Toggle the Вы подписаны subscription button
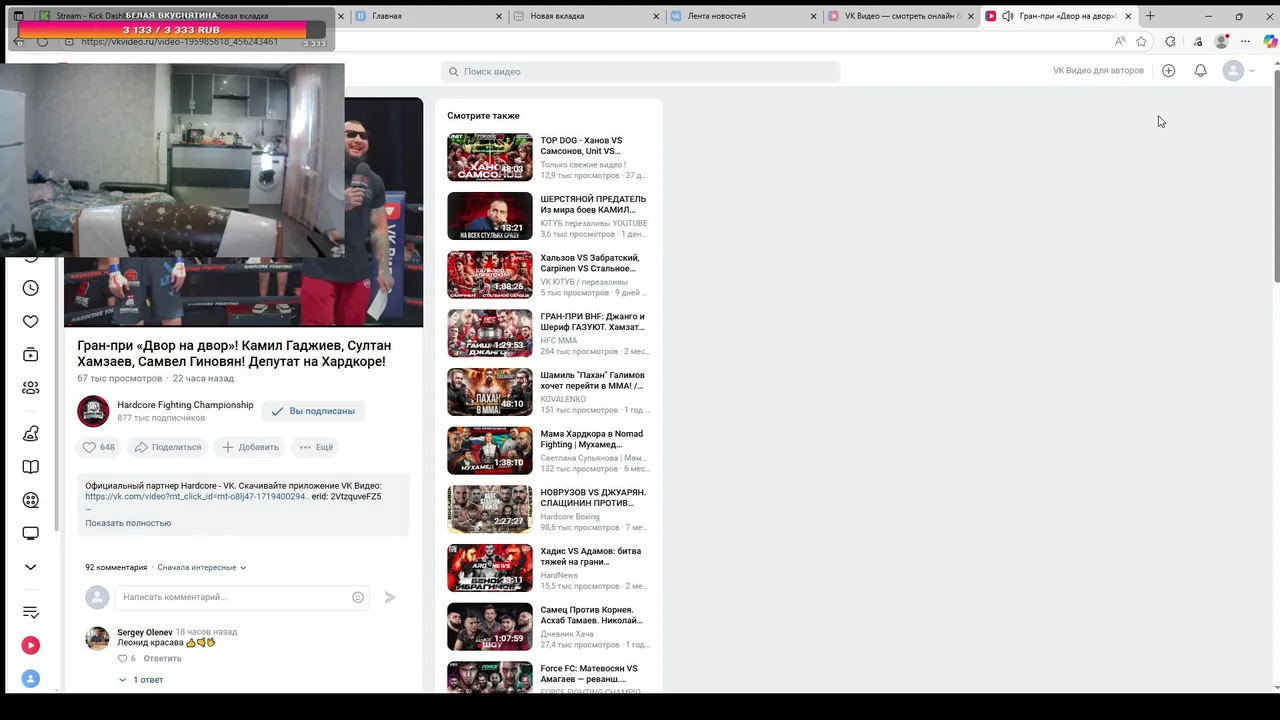The height and width of the screenshot is (720, 1280). point(313,411)
